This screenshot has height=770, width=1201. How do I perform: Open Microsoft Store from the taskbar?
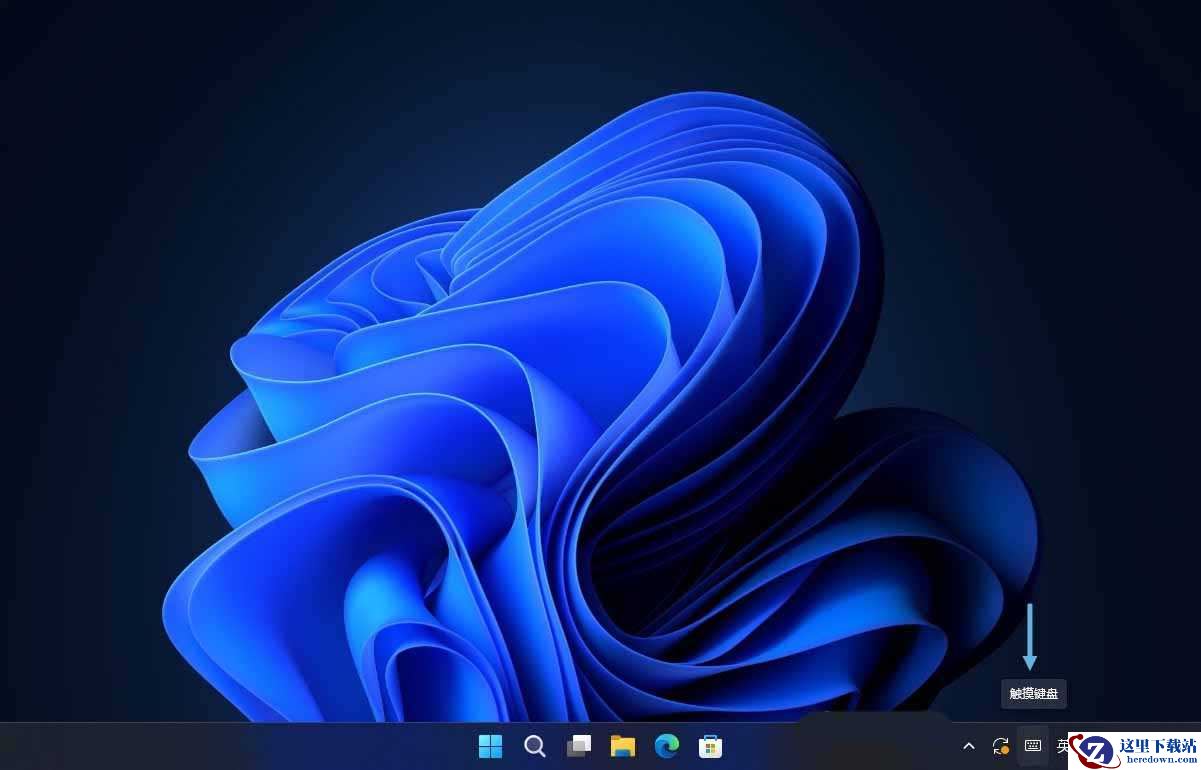pyautogui.click(x=710, y=746)
